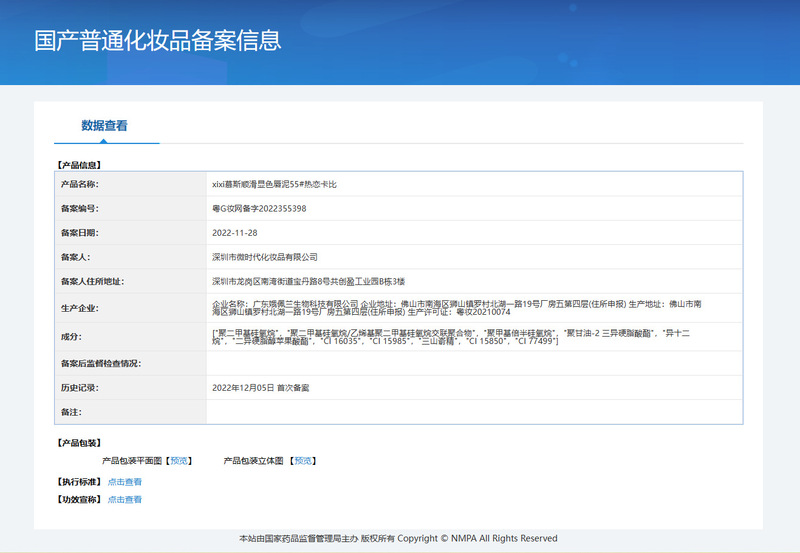Image resolution: width=800 pixels, height=553 pixels.
Task: Click the filer name 深圳市微时代化妆品有限公司
Action: tap(265, 257)
